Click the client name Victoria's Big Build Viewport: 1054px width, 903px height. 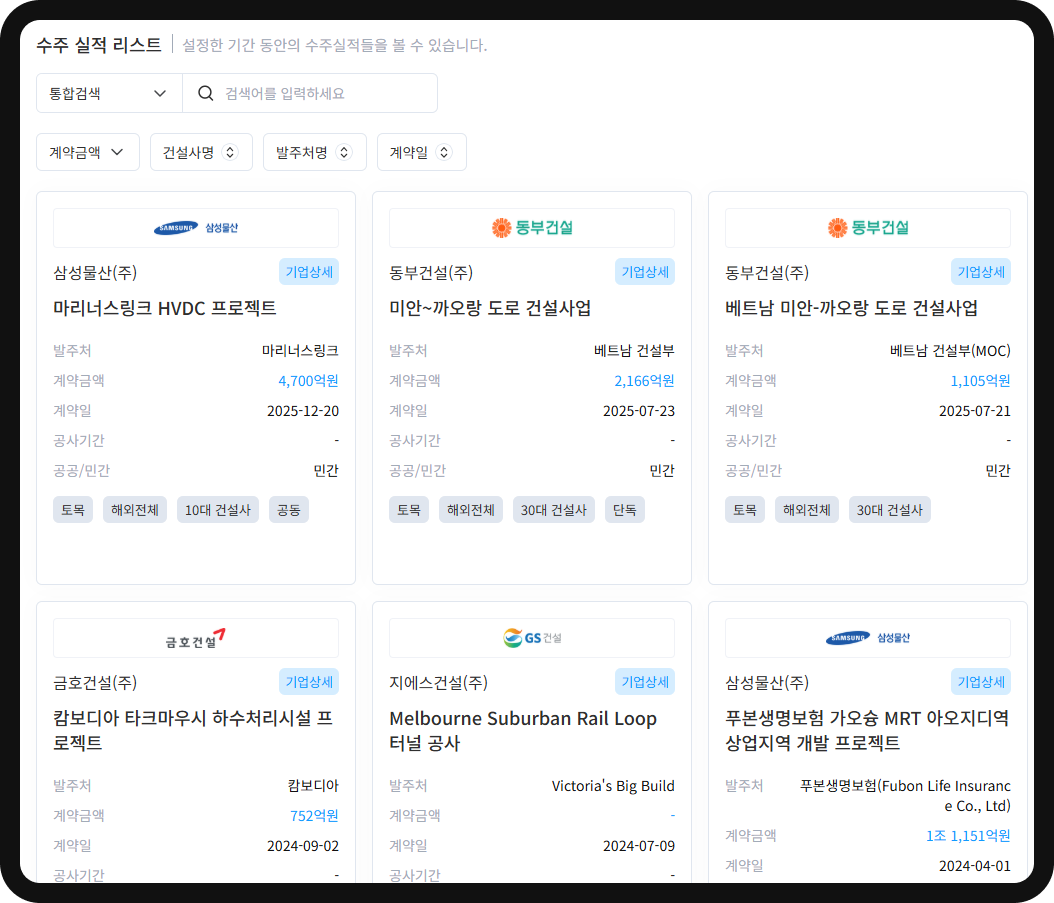613,786
